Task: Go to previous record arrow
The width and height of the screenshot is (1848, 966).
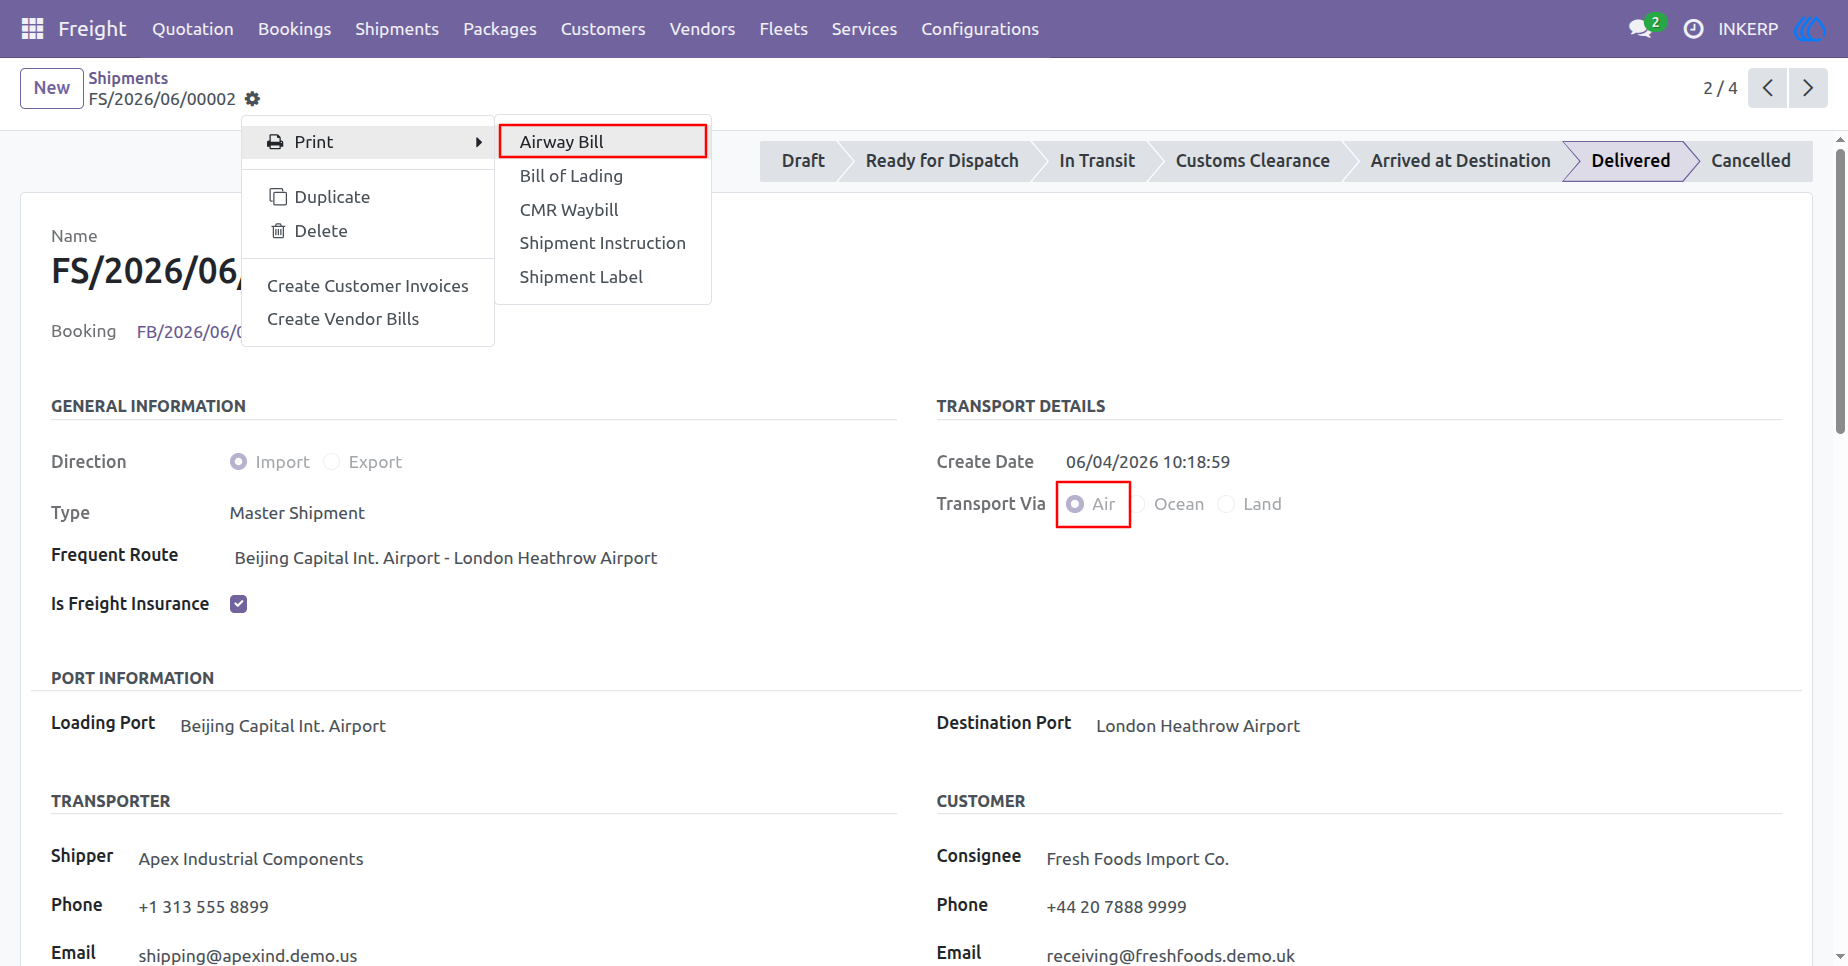Action: [1768, 88]
